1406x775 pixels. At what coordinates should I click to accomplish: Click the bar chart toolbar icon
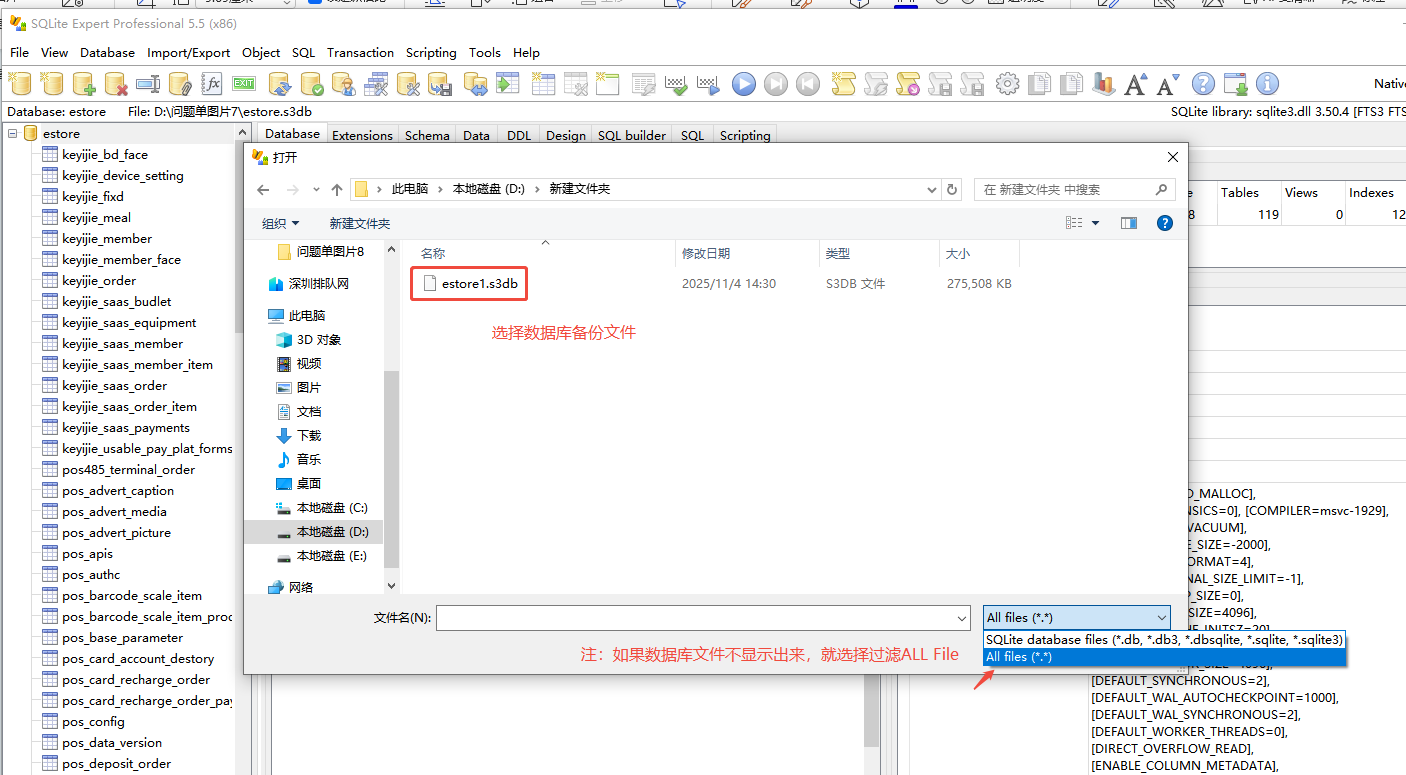coord(1103,84)
